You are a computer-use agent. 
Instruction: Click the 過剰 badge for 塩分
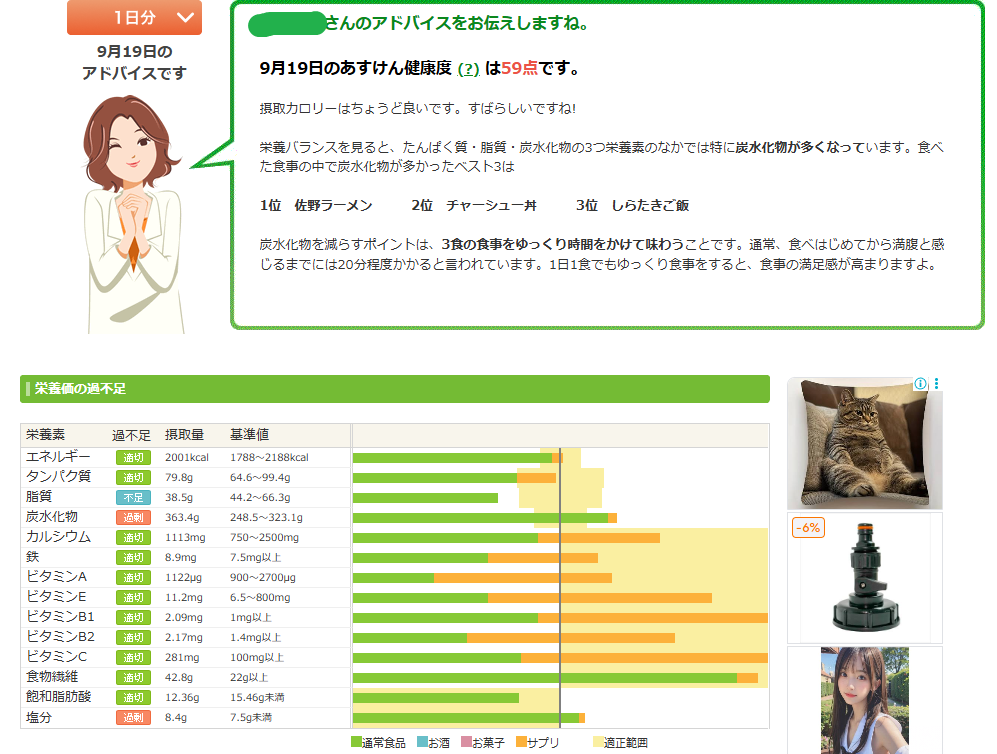(133, 717)
